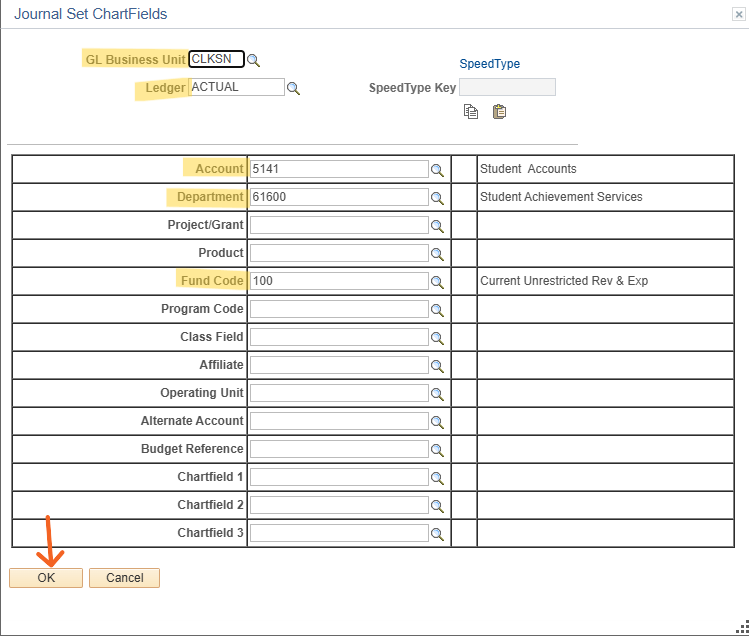This screenshot has height=636, width=749.
Task: Click the copy SpeedType icon
Action: [x=471, y=112]
